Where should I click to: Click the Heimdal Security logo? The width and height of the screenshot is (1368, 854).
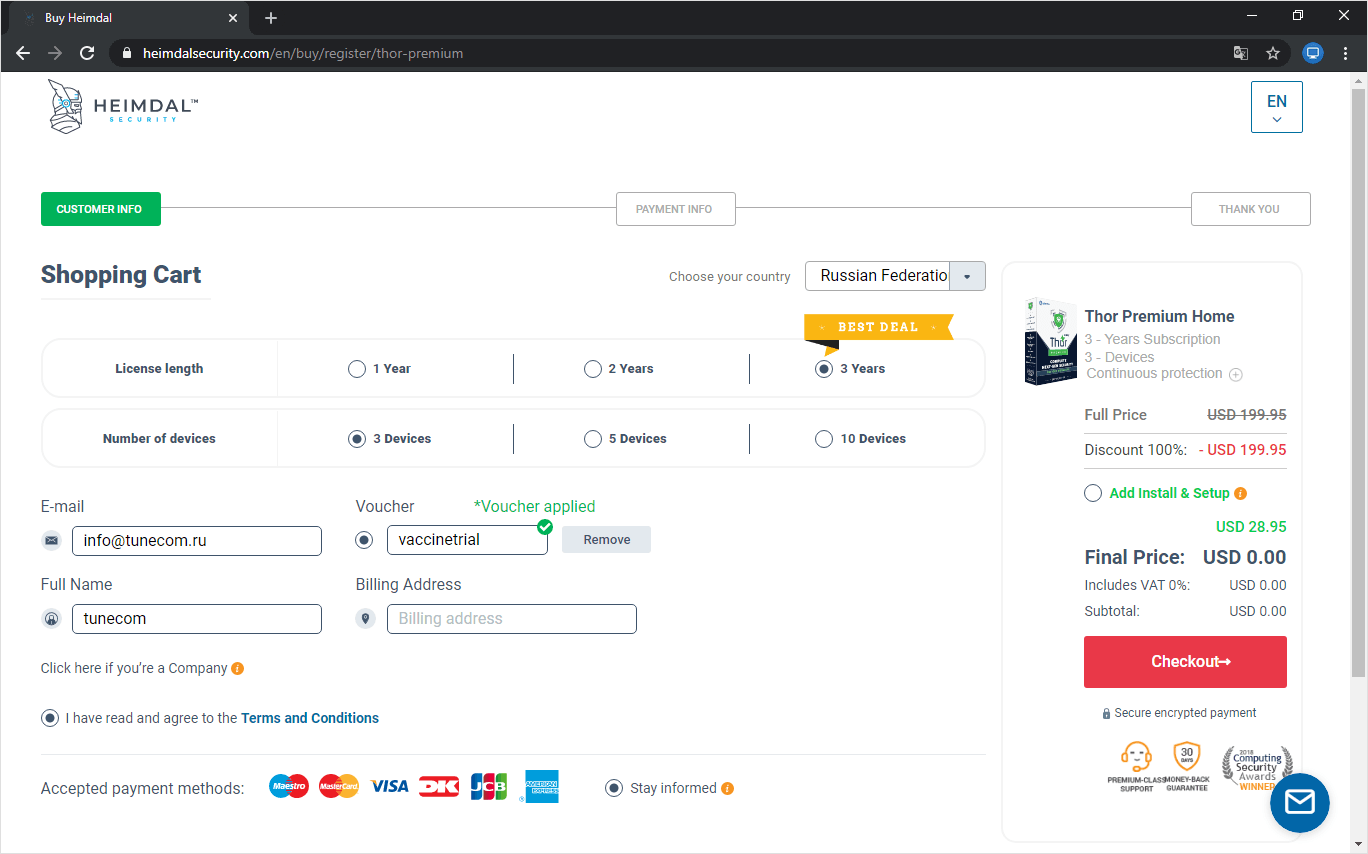(x=123, y=106)
